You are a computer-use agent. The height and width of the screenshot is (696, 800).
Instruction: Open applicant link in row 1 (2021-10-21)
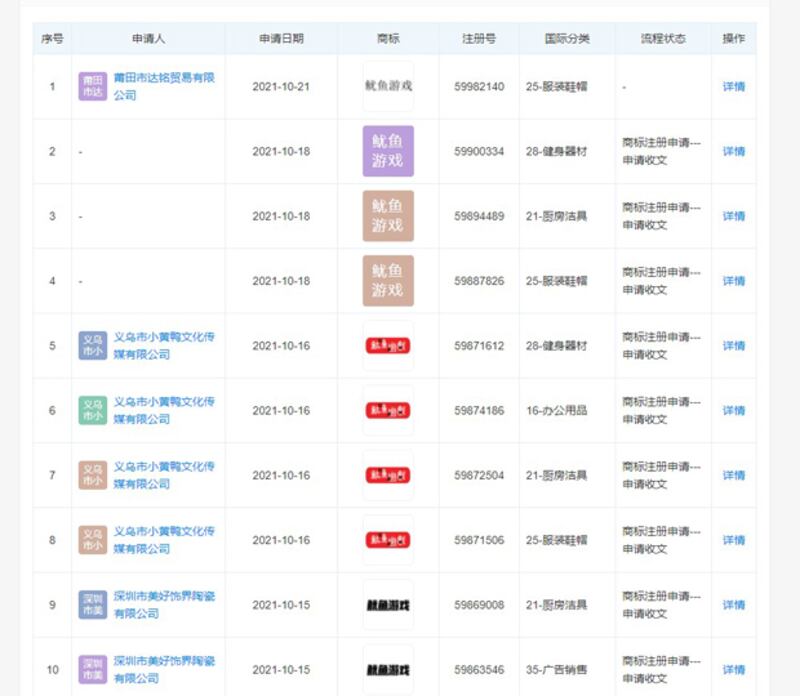click(164, 86)
